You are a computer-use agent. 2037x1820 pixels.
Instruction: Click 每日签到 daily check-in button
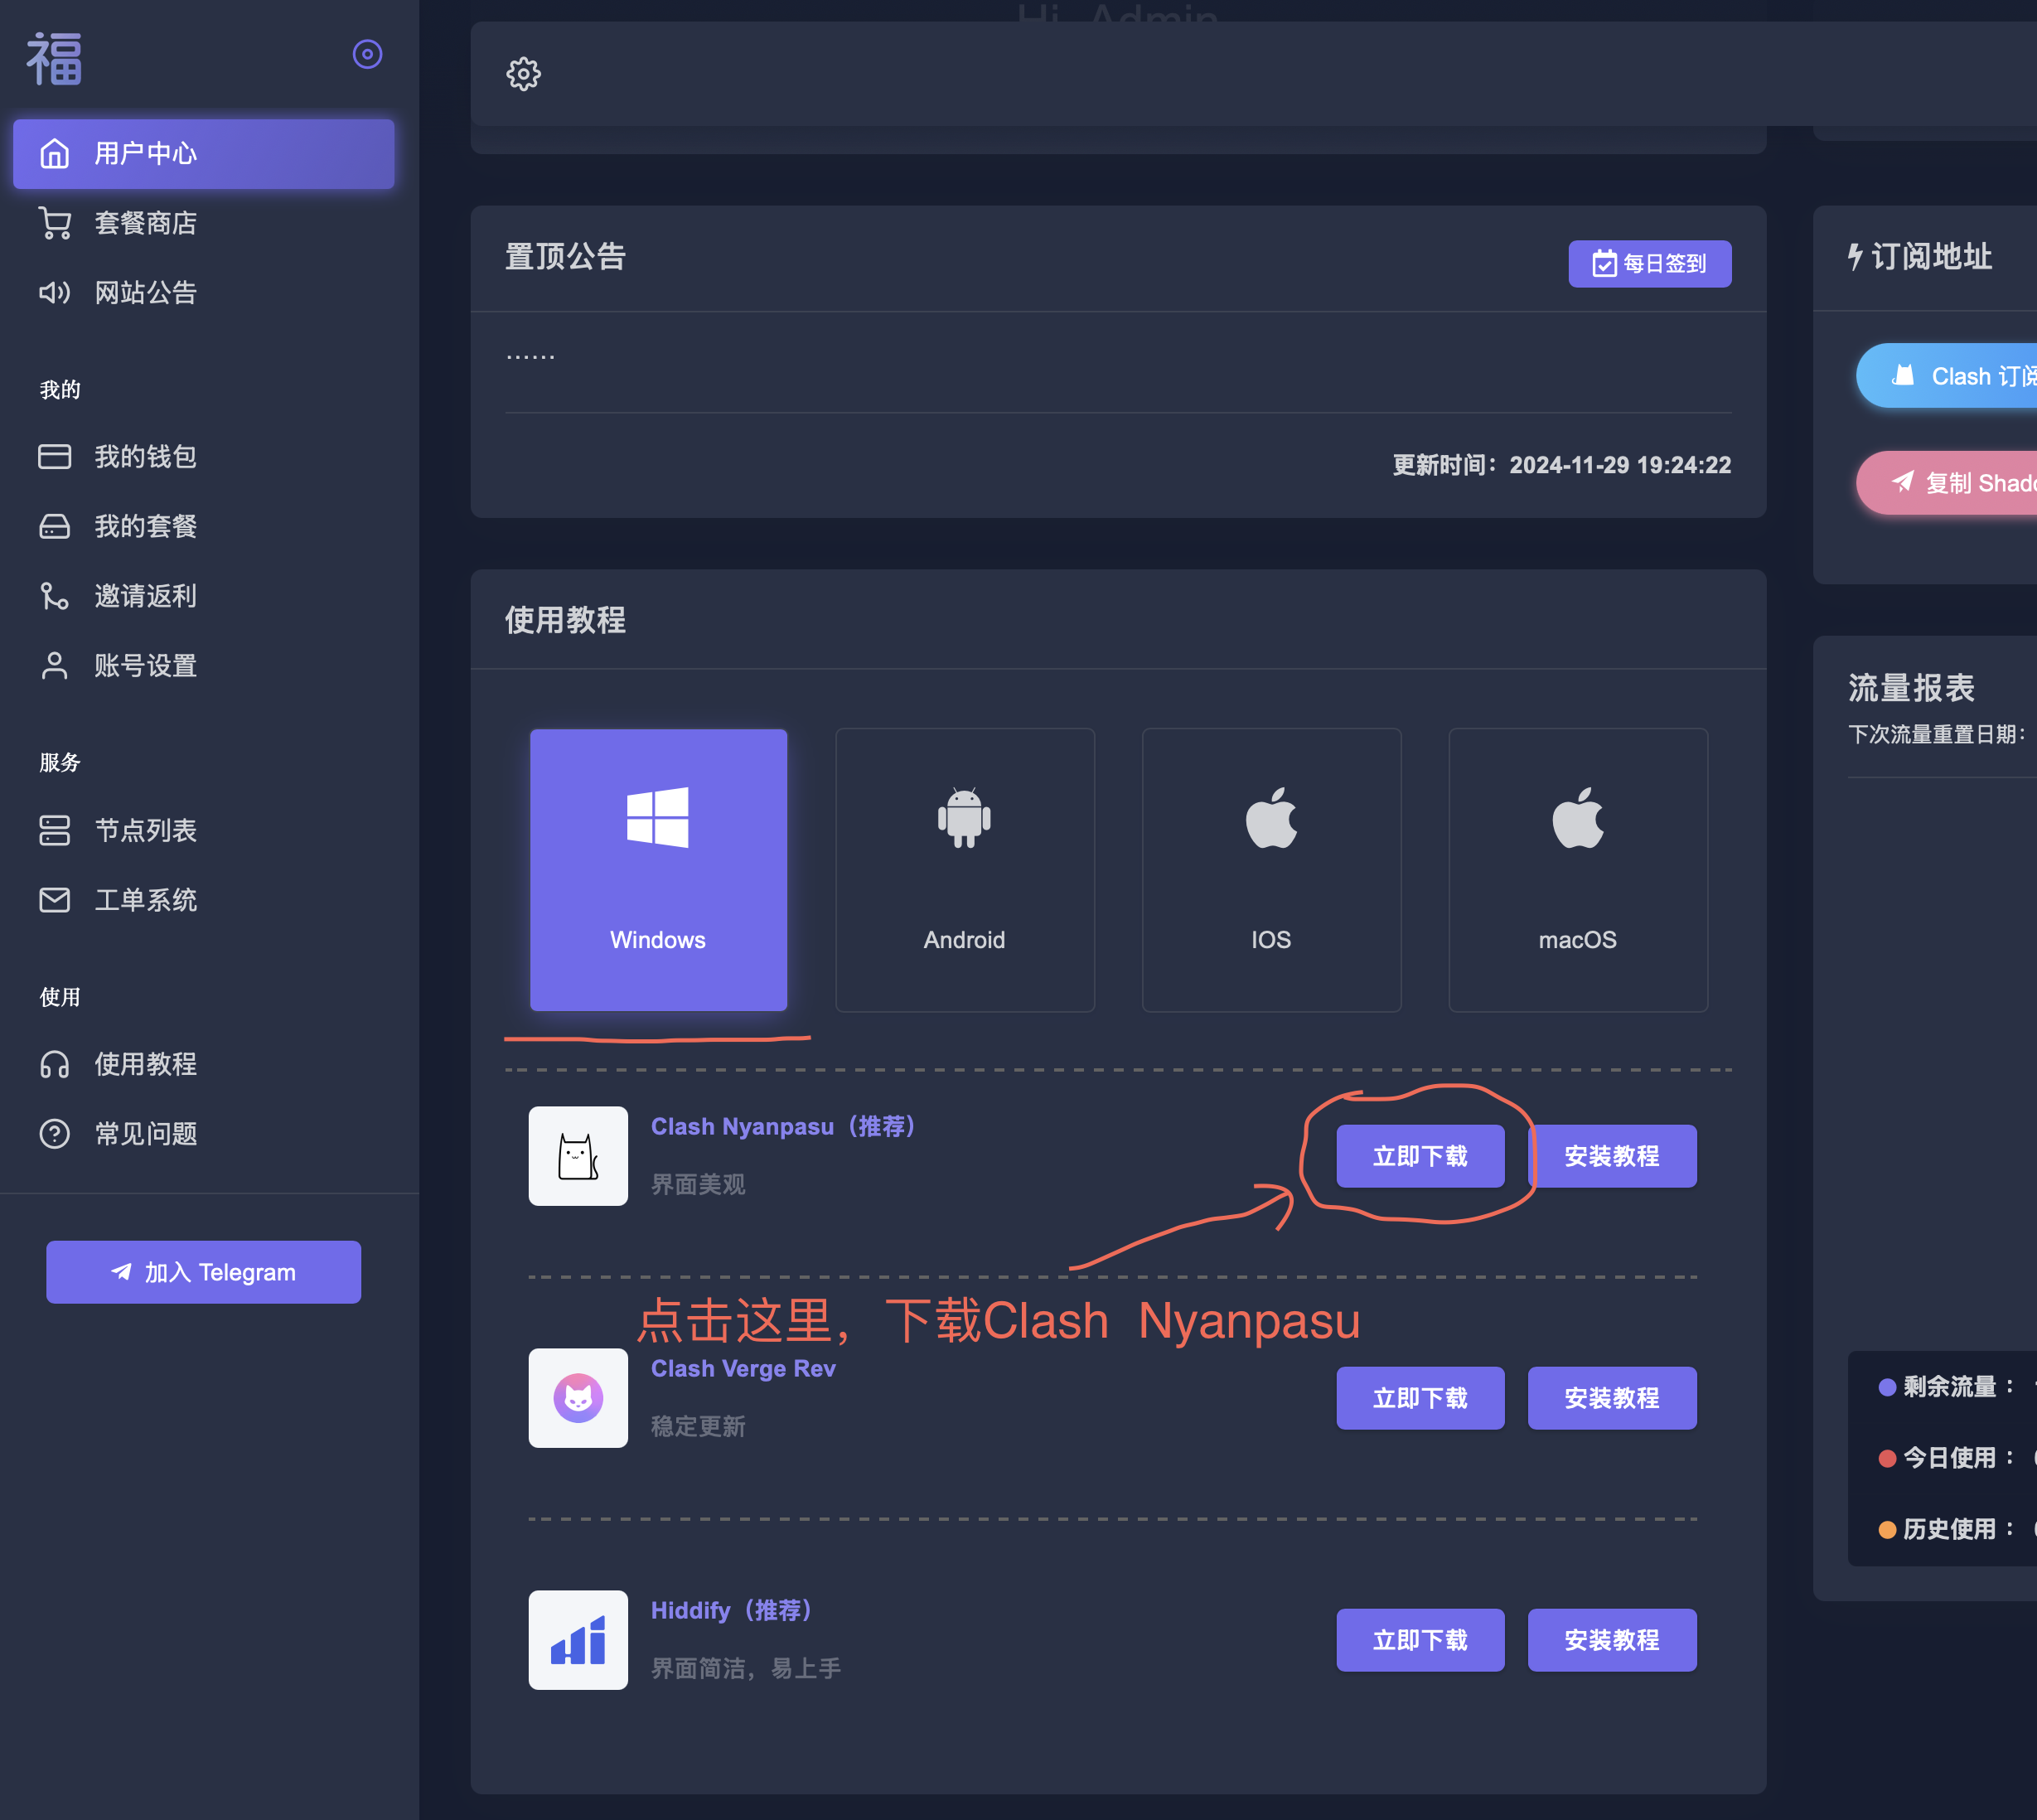point(1649,264)
